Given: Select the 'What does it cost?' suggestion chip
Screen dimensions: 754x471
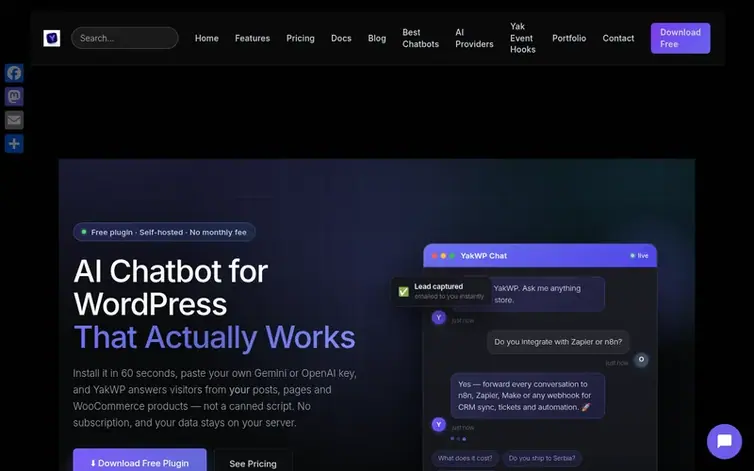Looking at the screenshot, I should click(x=465, y=458).
